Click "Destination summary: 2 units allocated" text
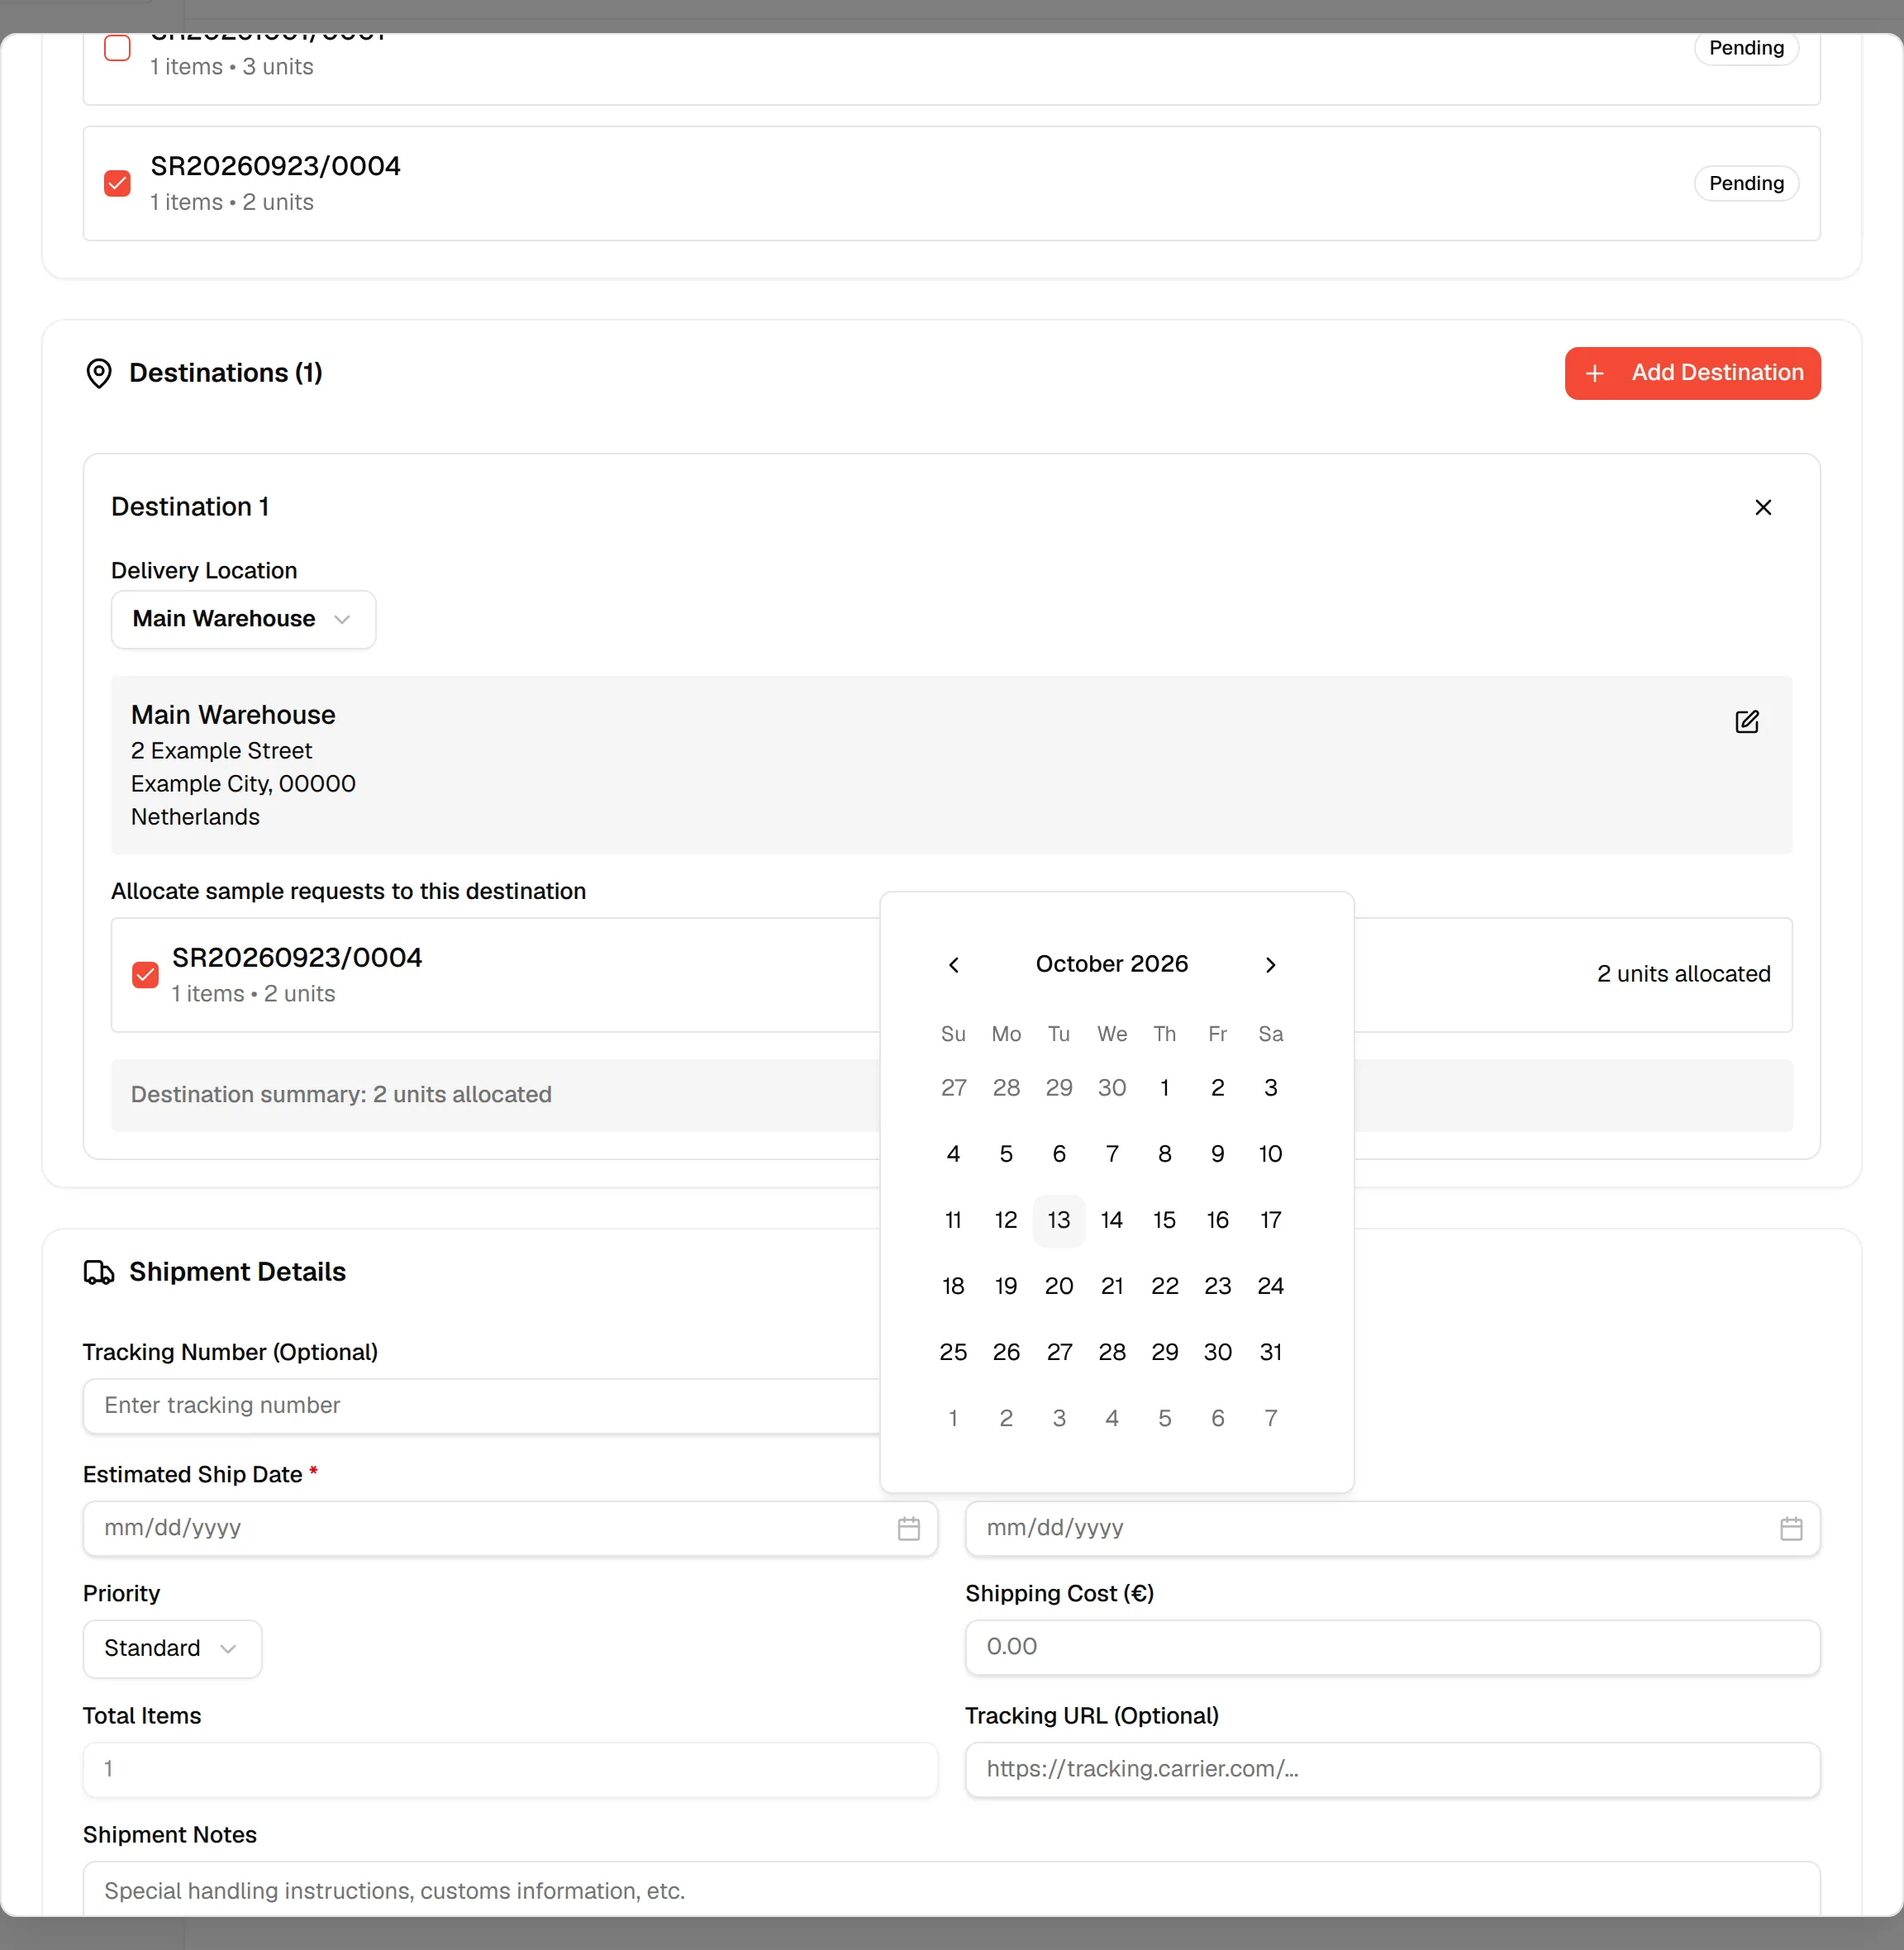Image resolution: width=1904 pixels, height=1950 pixels. click(341, 1094)
